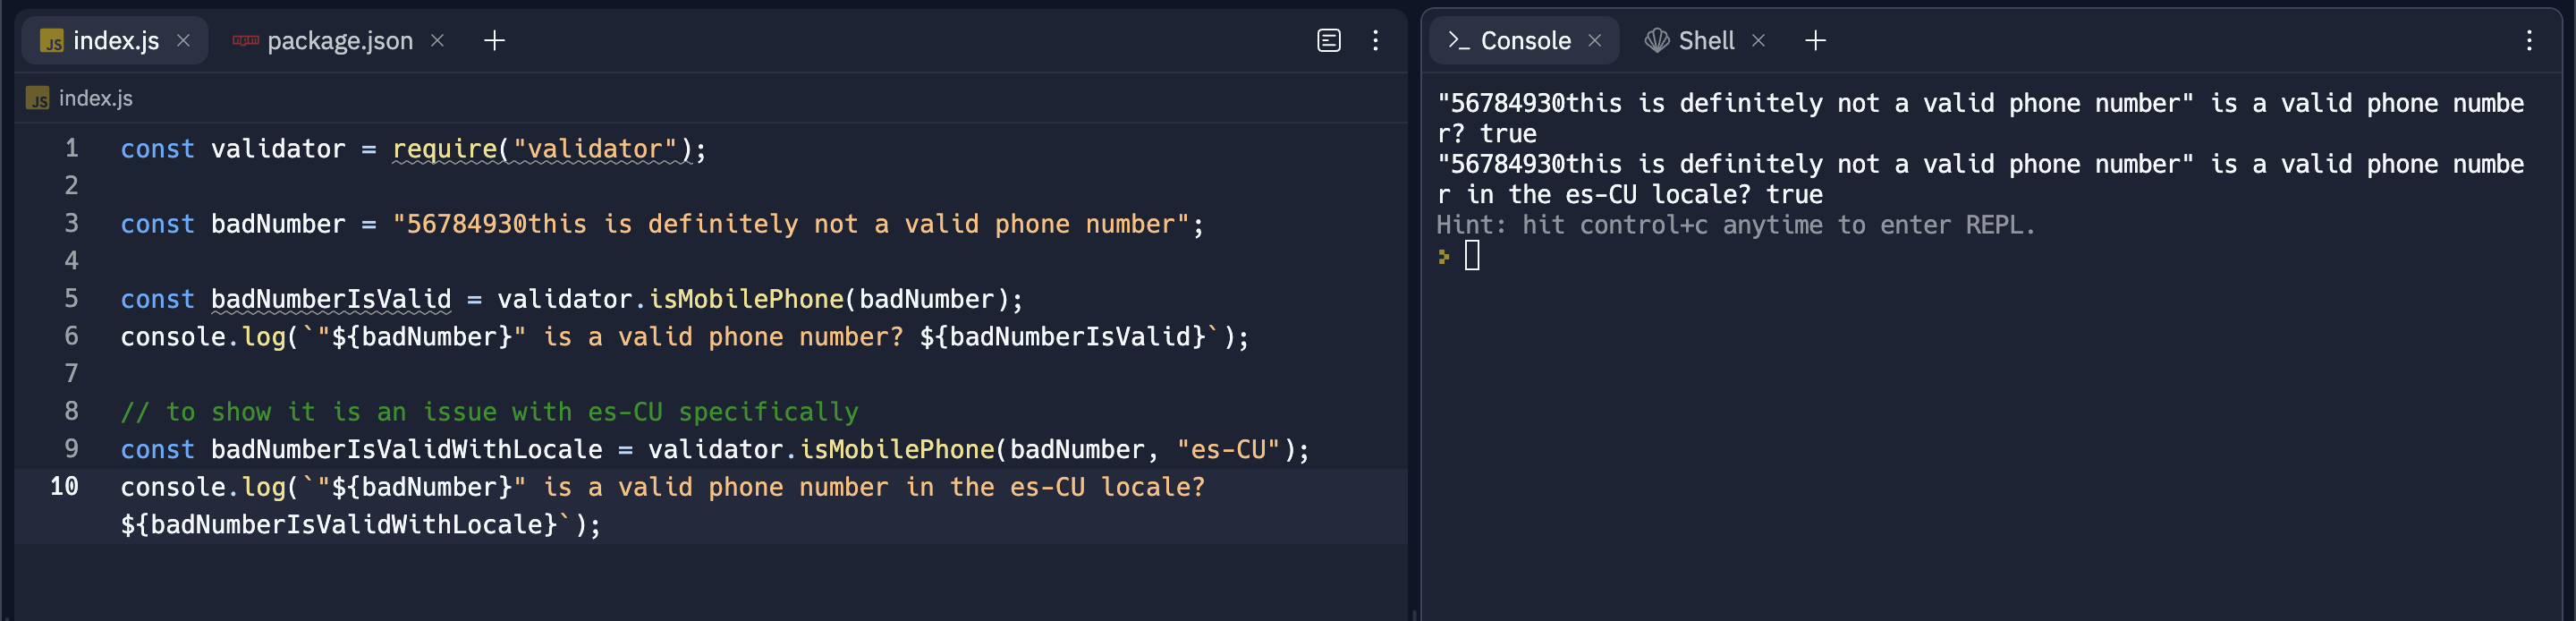Click the JS file icon in breadcrumb
The width and height of the screenshot is (2576, 621).
point(38,98)
